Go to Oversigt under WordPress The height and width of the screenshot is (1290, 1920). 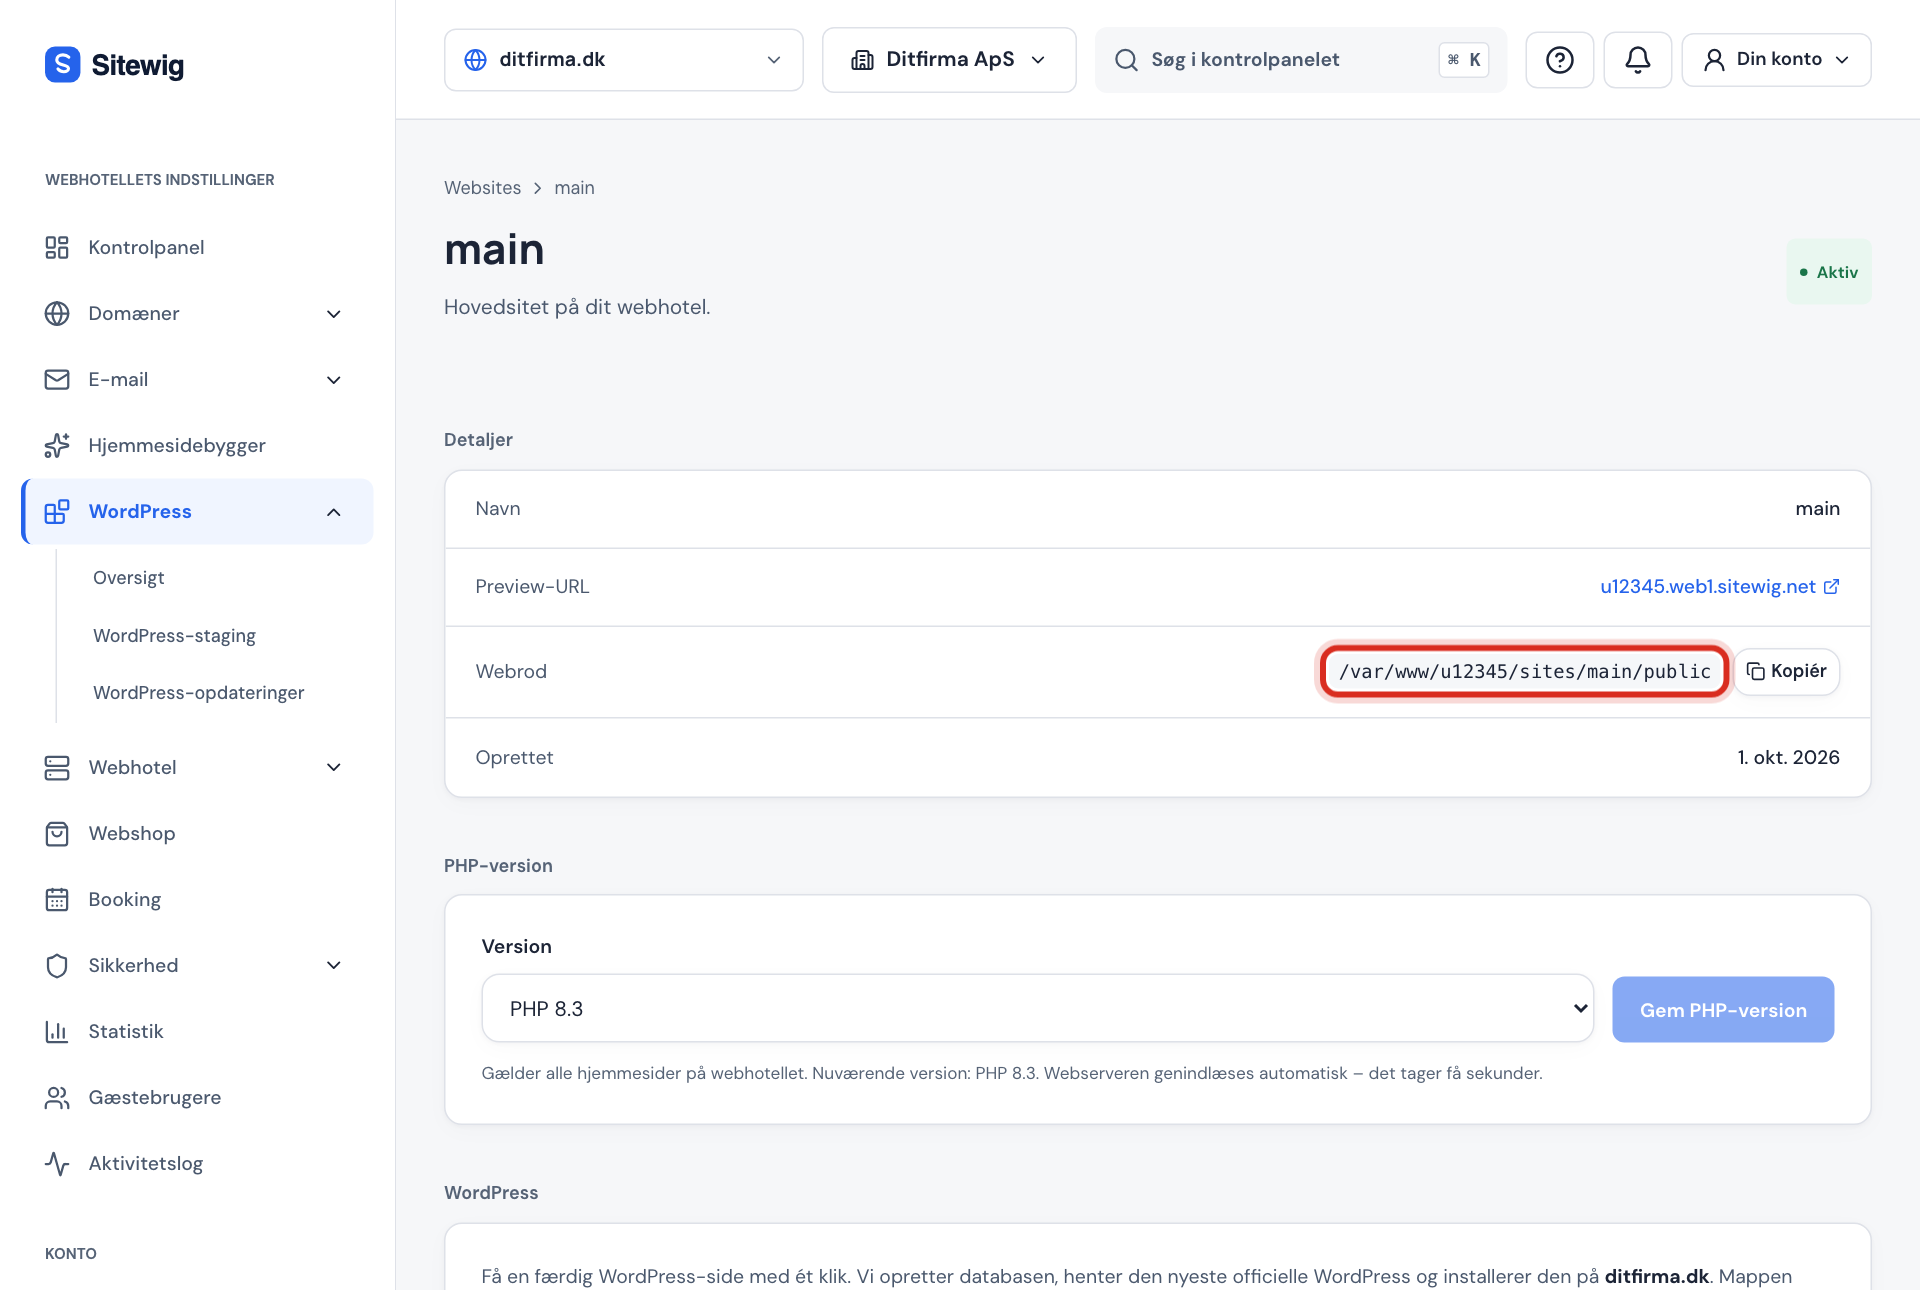tap(129, 577)
